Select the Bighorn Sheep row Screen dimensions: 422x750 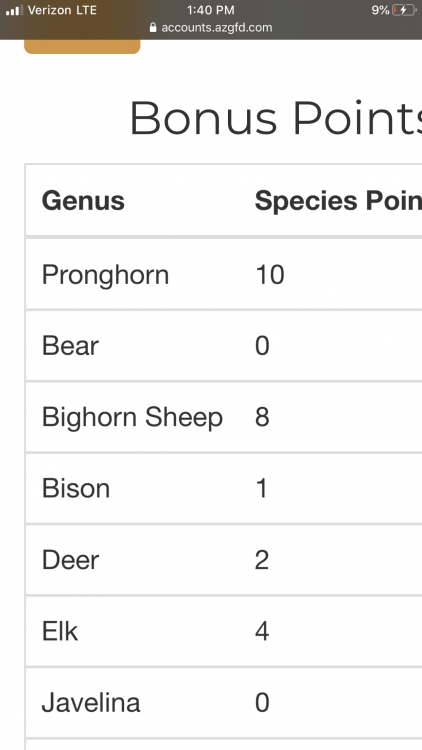pos(224,417)
